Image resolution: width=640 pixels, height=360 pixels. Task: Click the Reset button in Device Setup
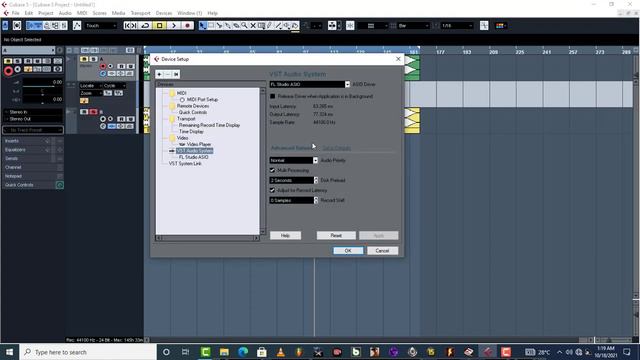pyautogui.click(x=336, y=236)
